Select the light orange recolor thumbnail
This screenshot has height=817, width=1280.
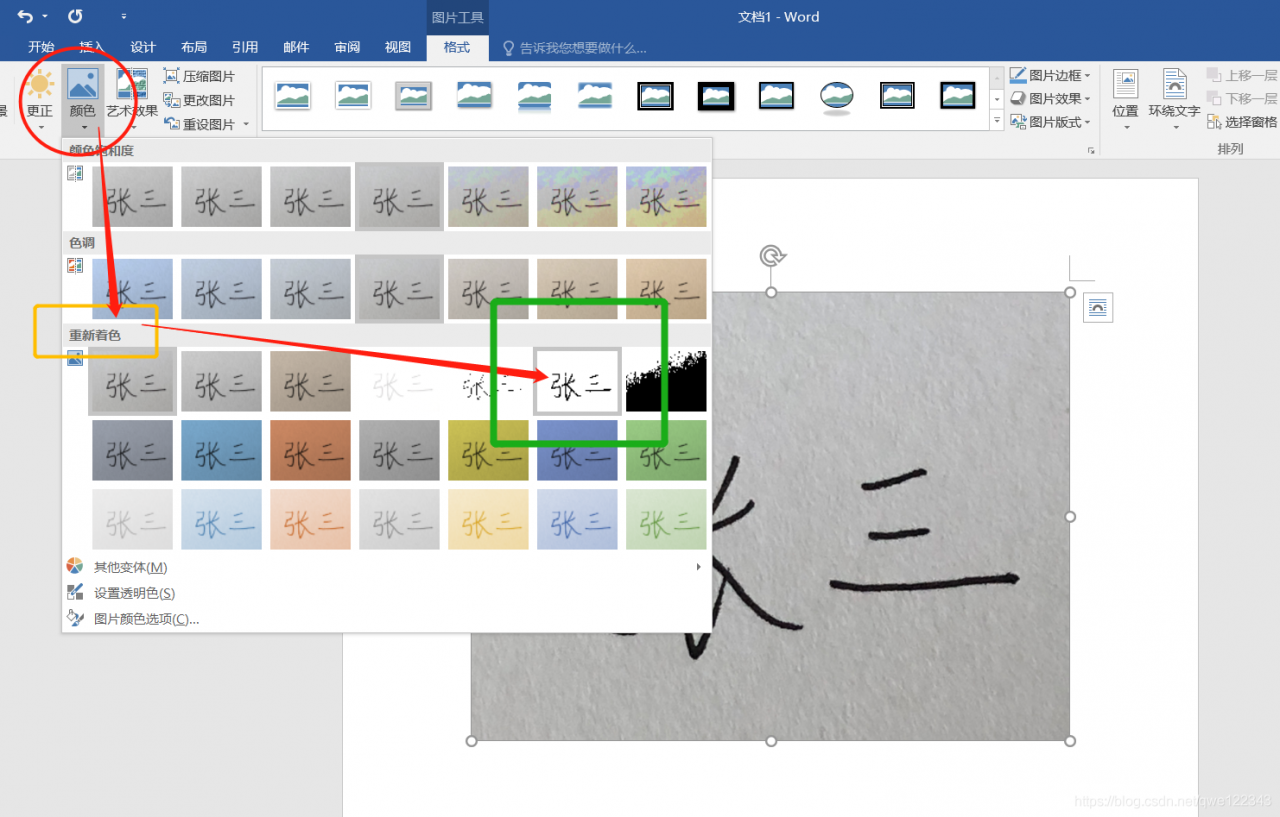click(x=310, y=519)
